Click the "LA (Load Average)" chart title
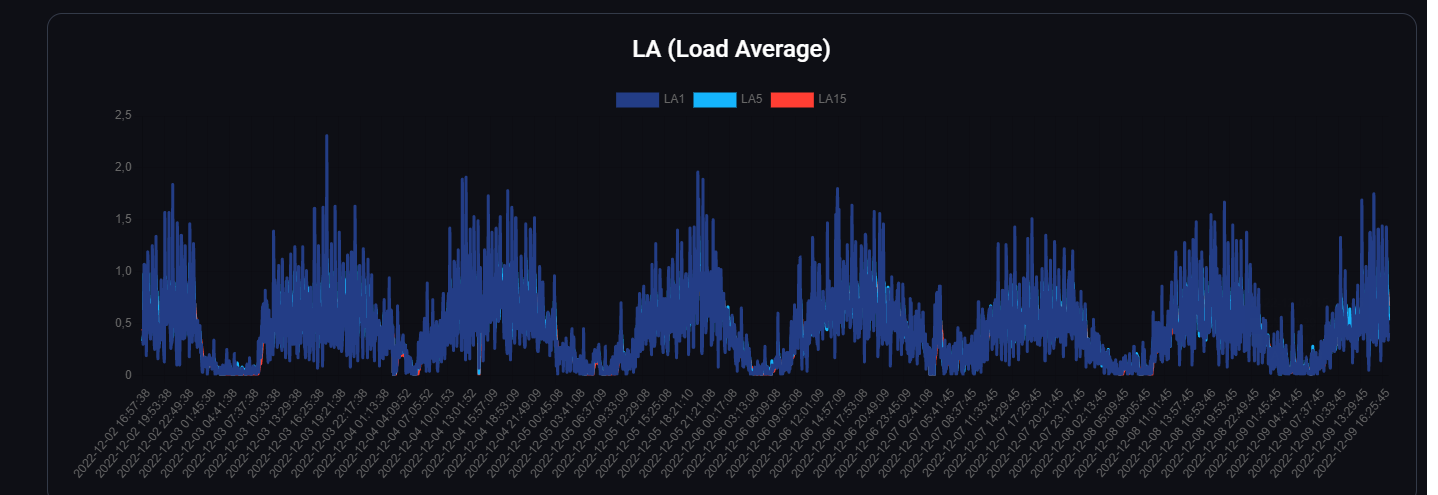The width and height of the screenshot is (1438, 495). 731,49
